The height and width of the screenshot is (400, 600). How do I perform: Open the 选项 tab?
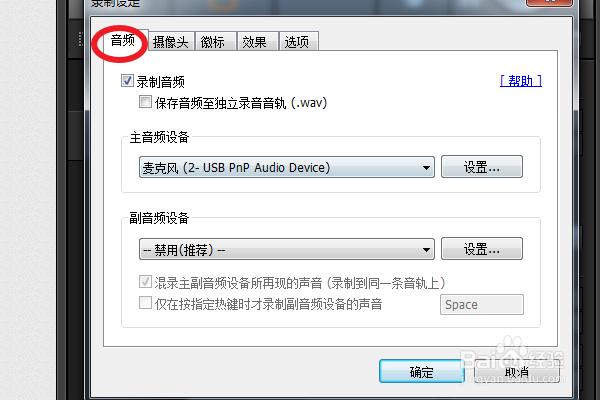click(297, 42)
